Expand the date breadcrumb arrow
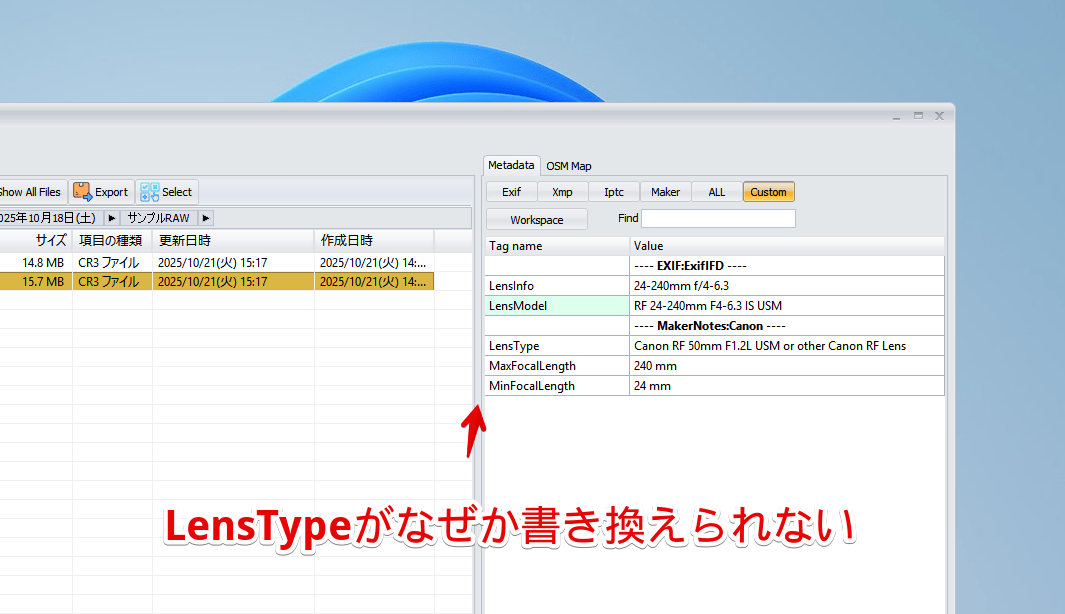The height and width of the screenshot is (614, 1065). point(111,217)
